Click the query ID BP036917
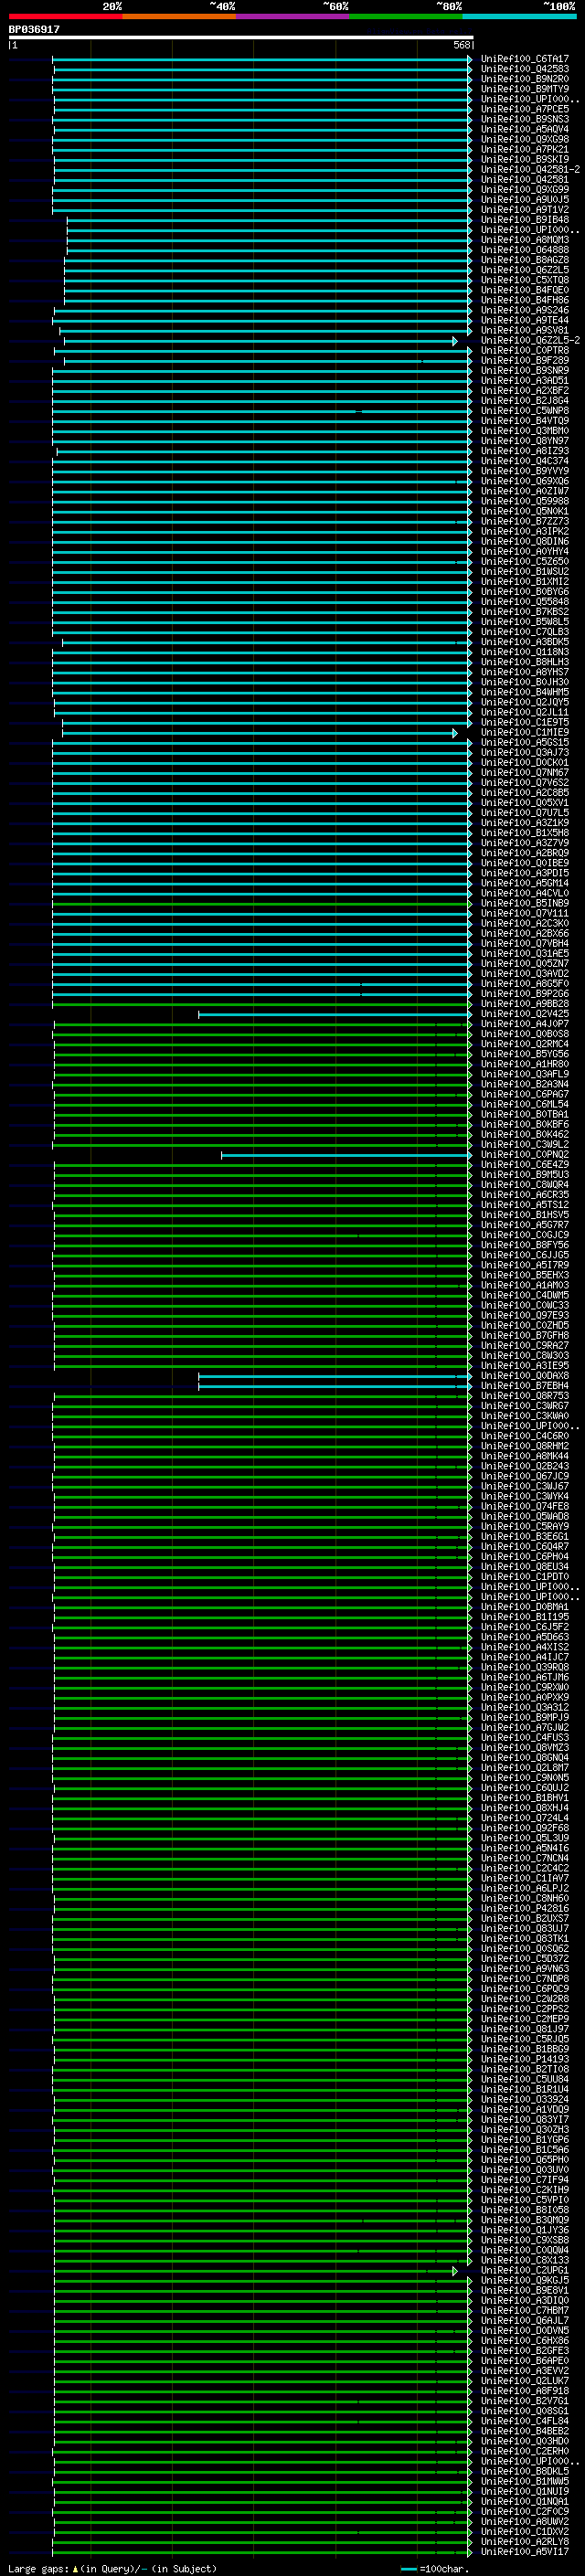585x2576 pixels. tap(34, 29)
